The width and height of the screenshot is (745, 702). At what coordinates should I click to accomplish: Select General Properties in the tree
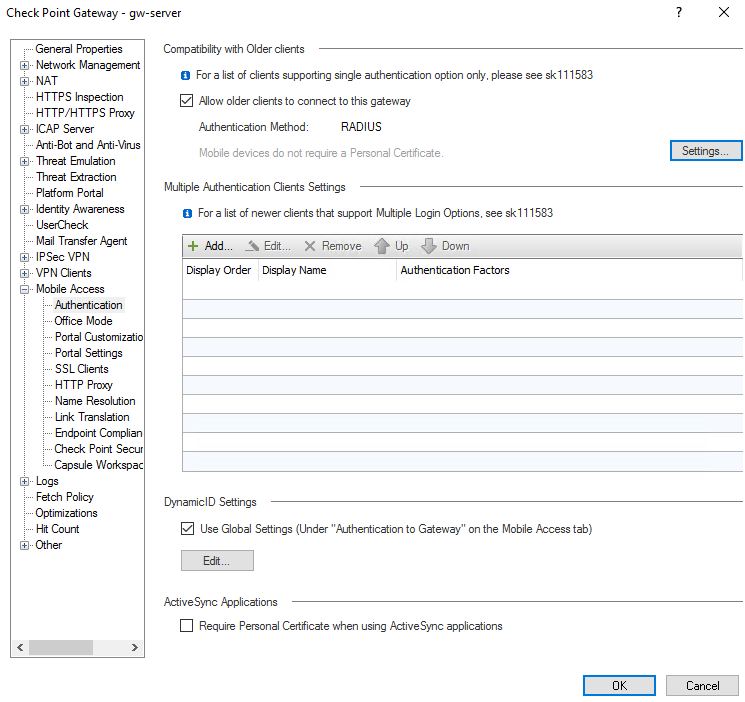tap(79, 49)
